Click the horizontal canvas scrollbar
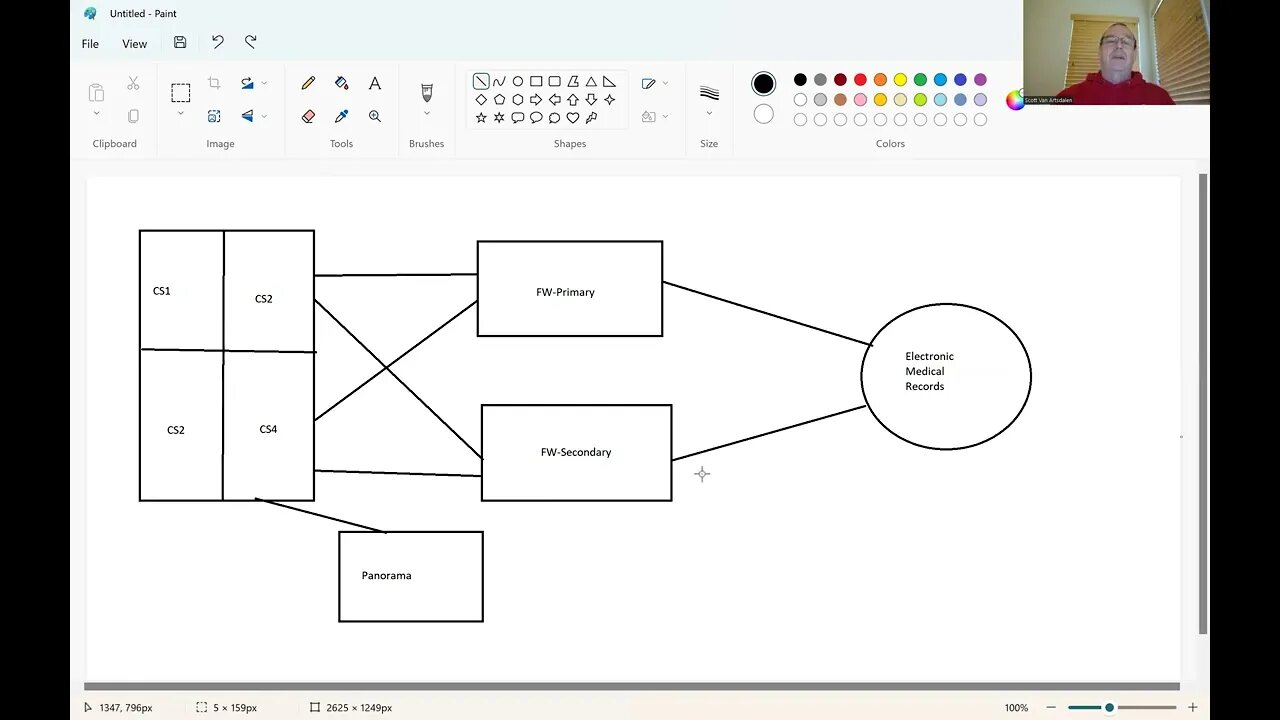 point(631,686)
